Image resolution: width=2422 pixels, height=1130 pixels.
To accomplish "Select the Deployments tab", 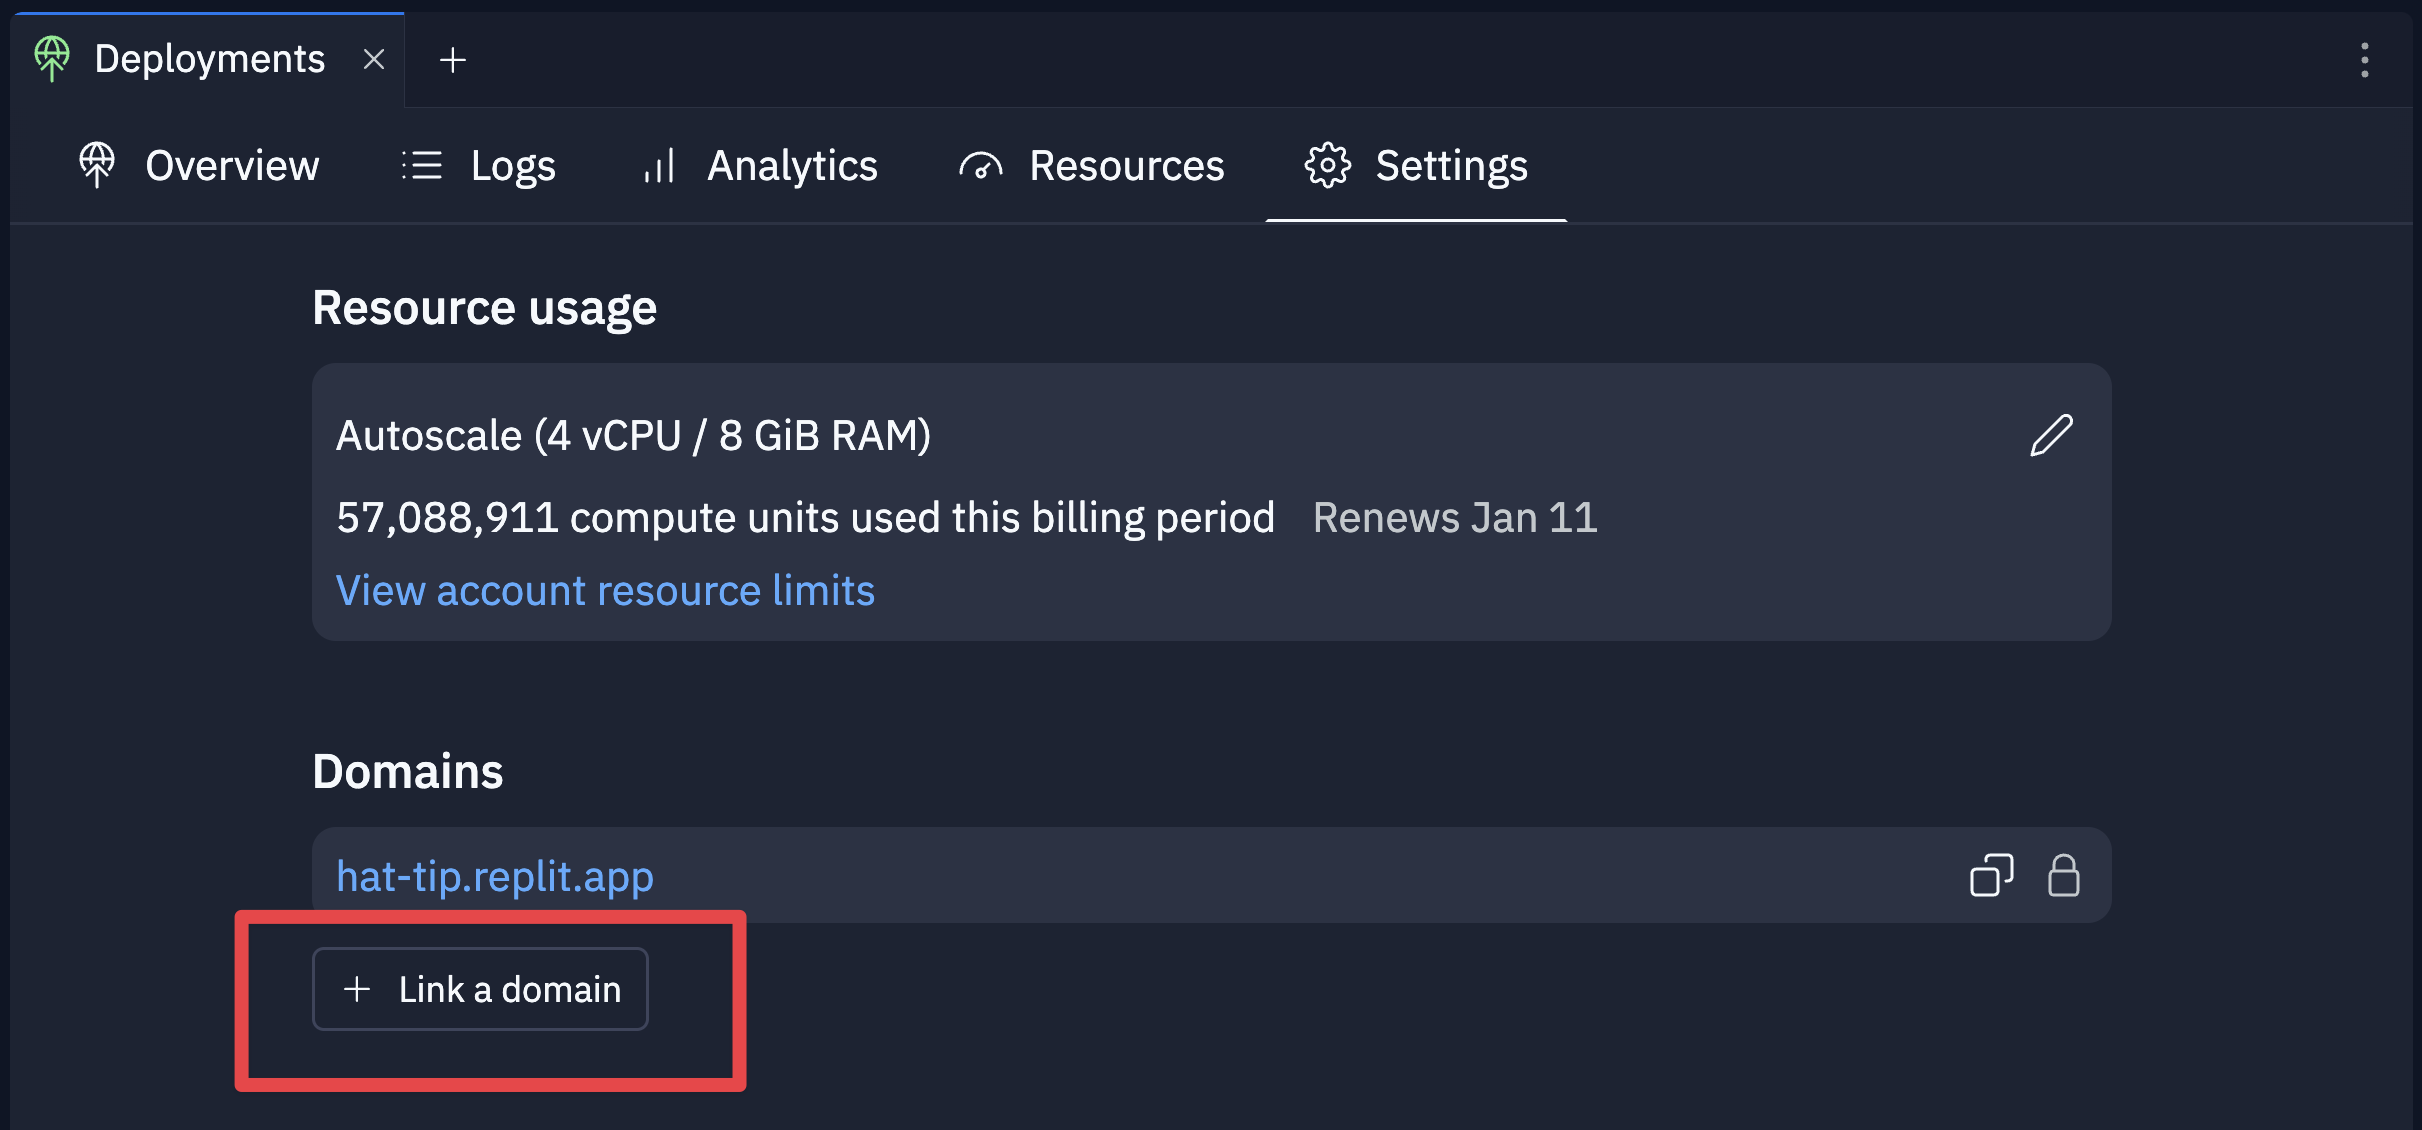I will coord(209,59).
